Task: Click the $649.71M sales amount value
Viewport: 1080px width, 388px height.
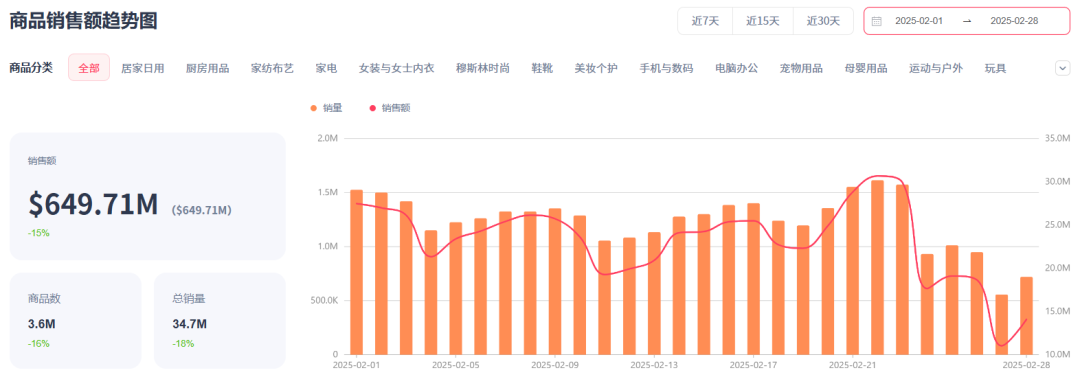Action: coord(93,204)
